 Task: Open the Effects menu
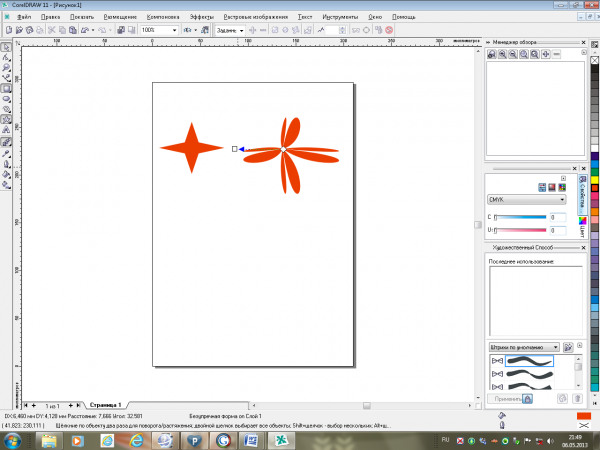202,17
